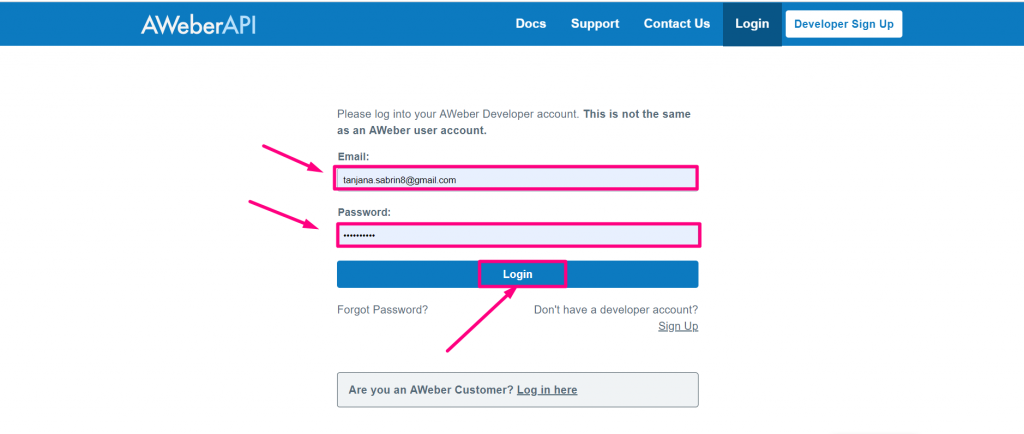Viewport: 1024px width, 434px height.
Task: Open the Contact Us page
Action: click(677, 23)
